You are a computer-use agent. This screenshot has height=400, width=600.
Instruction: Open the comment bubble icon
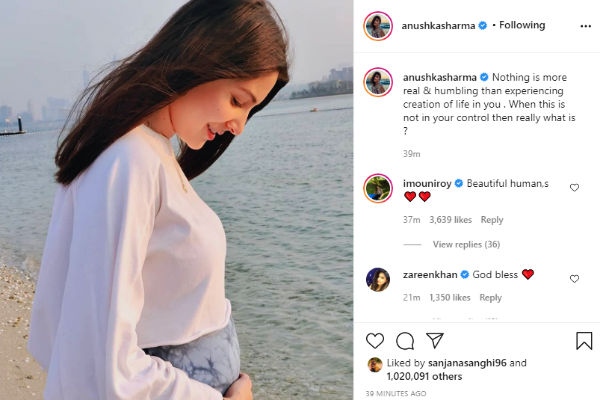(x=405, y=341)
